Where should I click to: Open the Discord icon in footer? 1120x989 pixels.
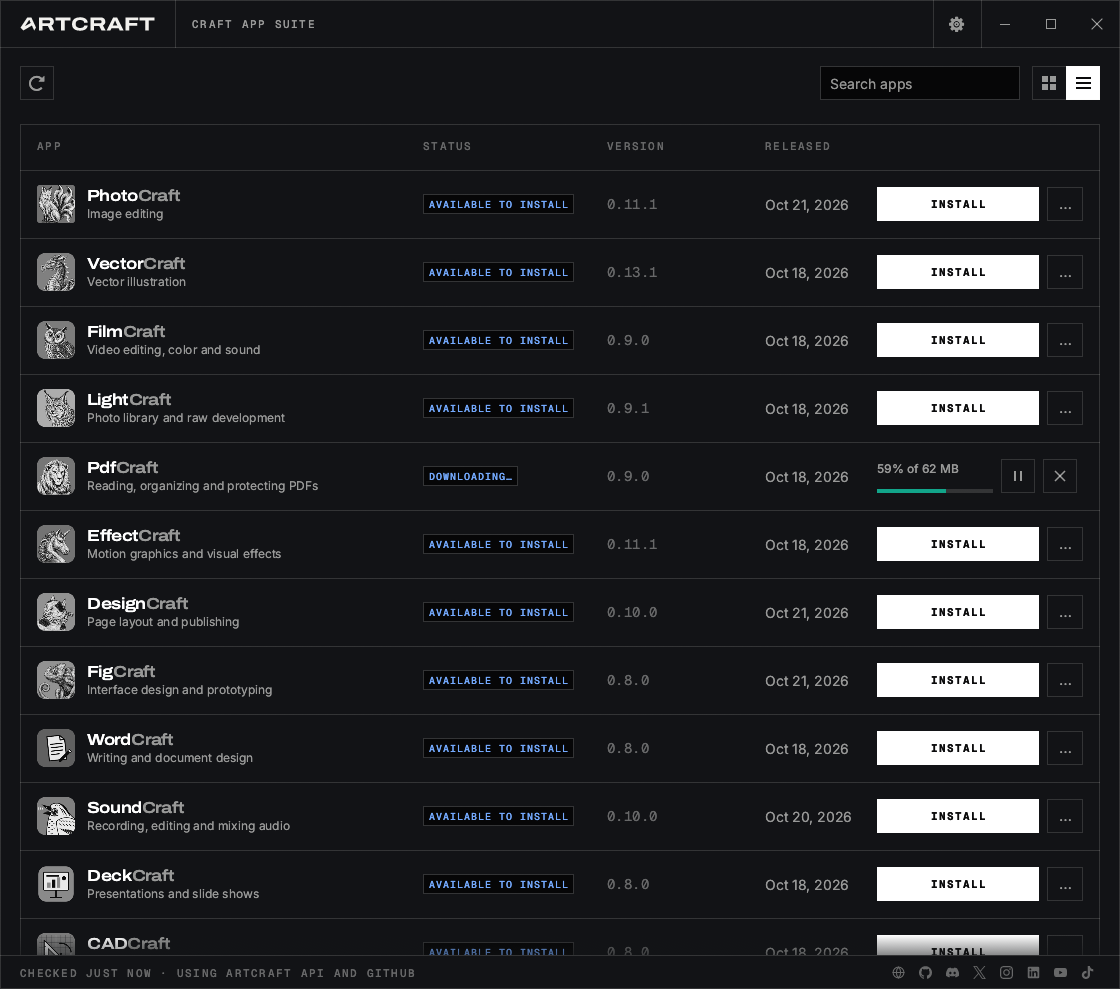953,973
